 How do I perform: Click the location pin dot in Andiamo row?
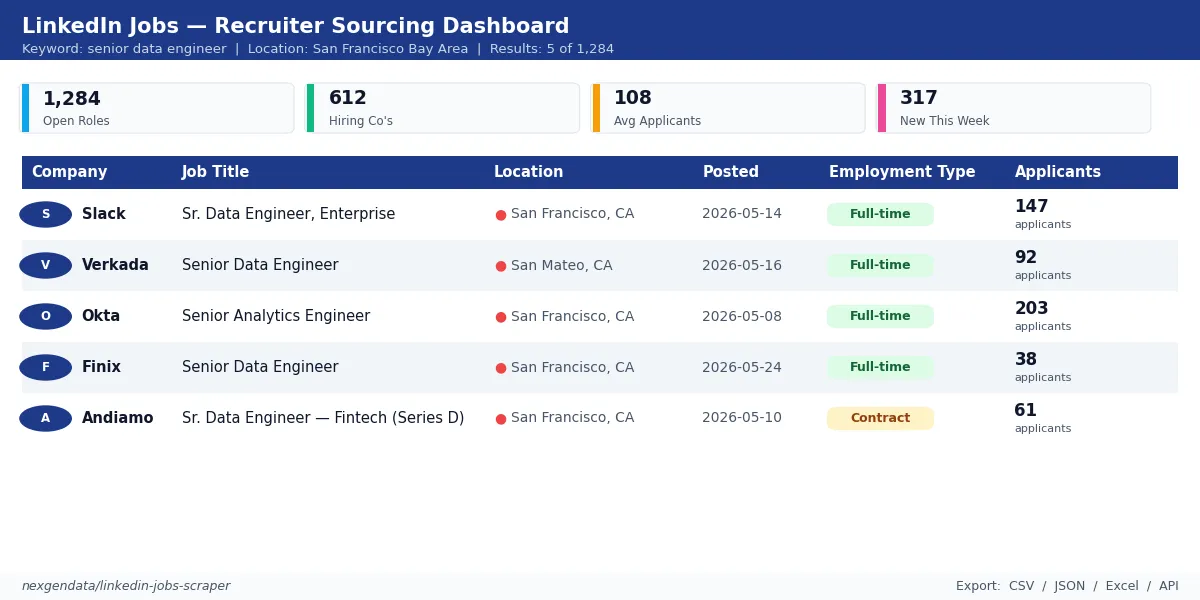point(501,419)
